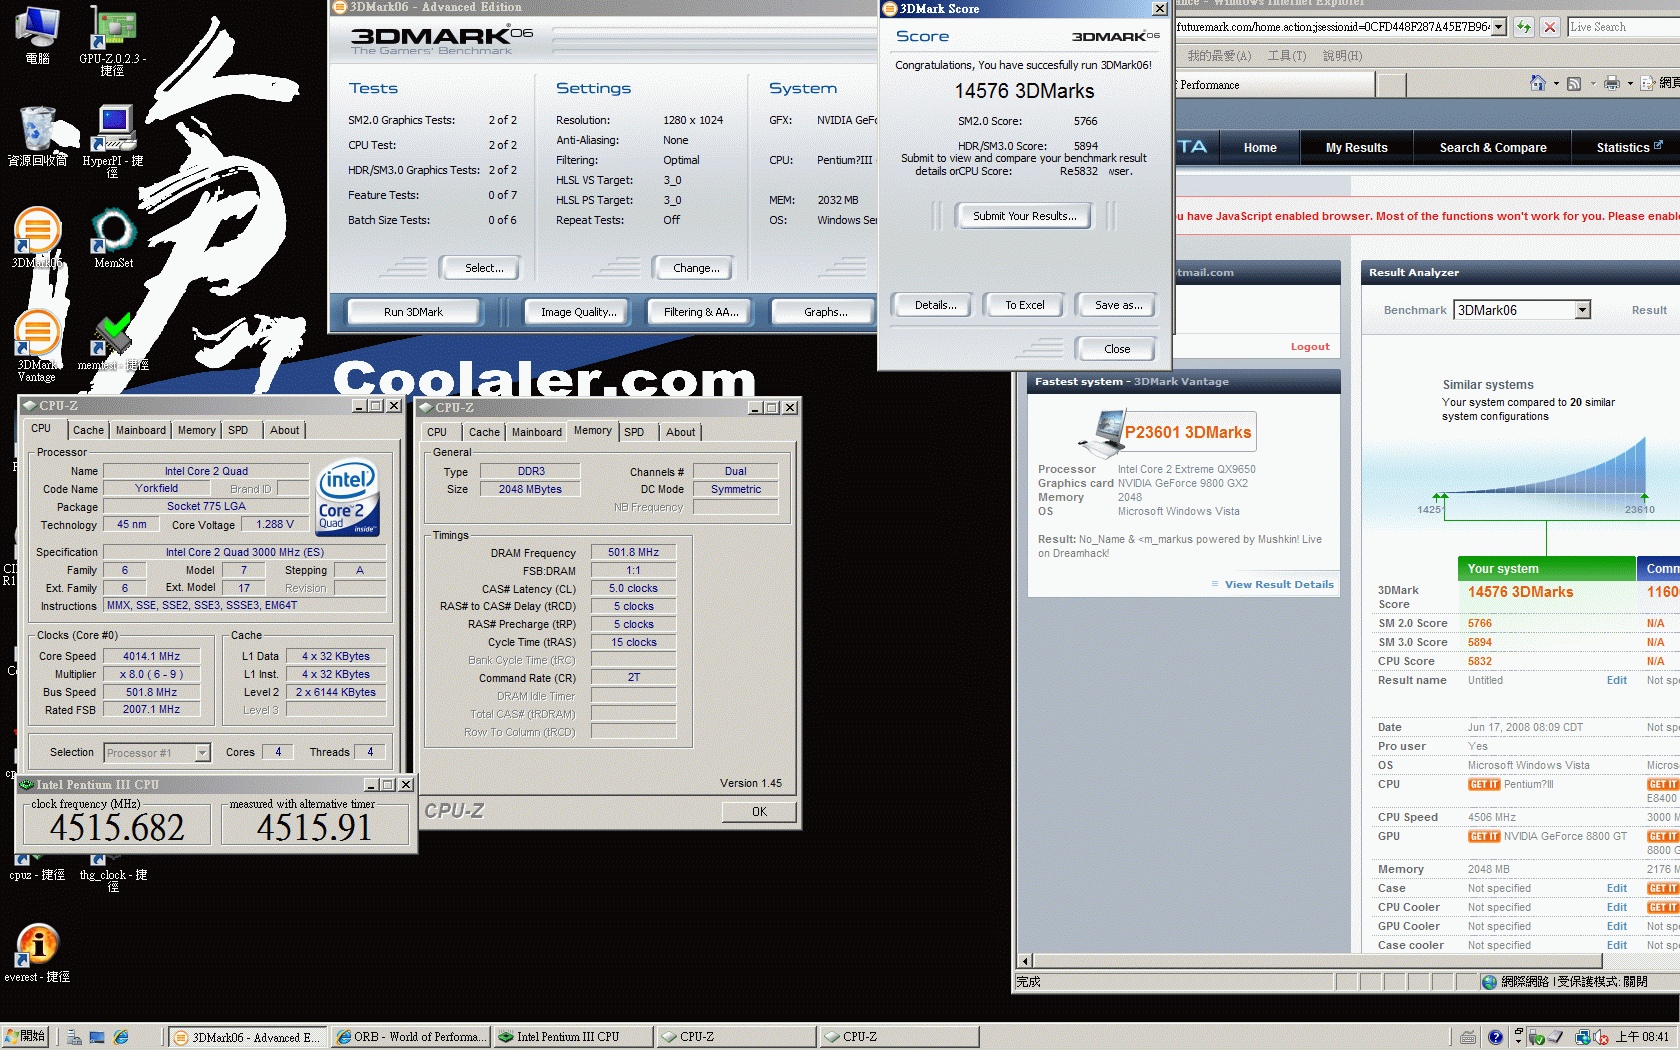Open Memory tab in left CPU-Z window
1680x1050 pixels.
click(196, 430)
